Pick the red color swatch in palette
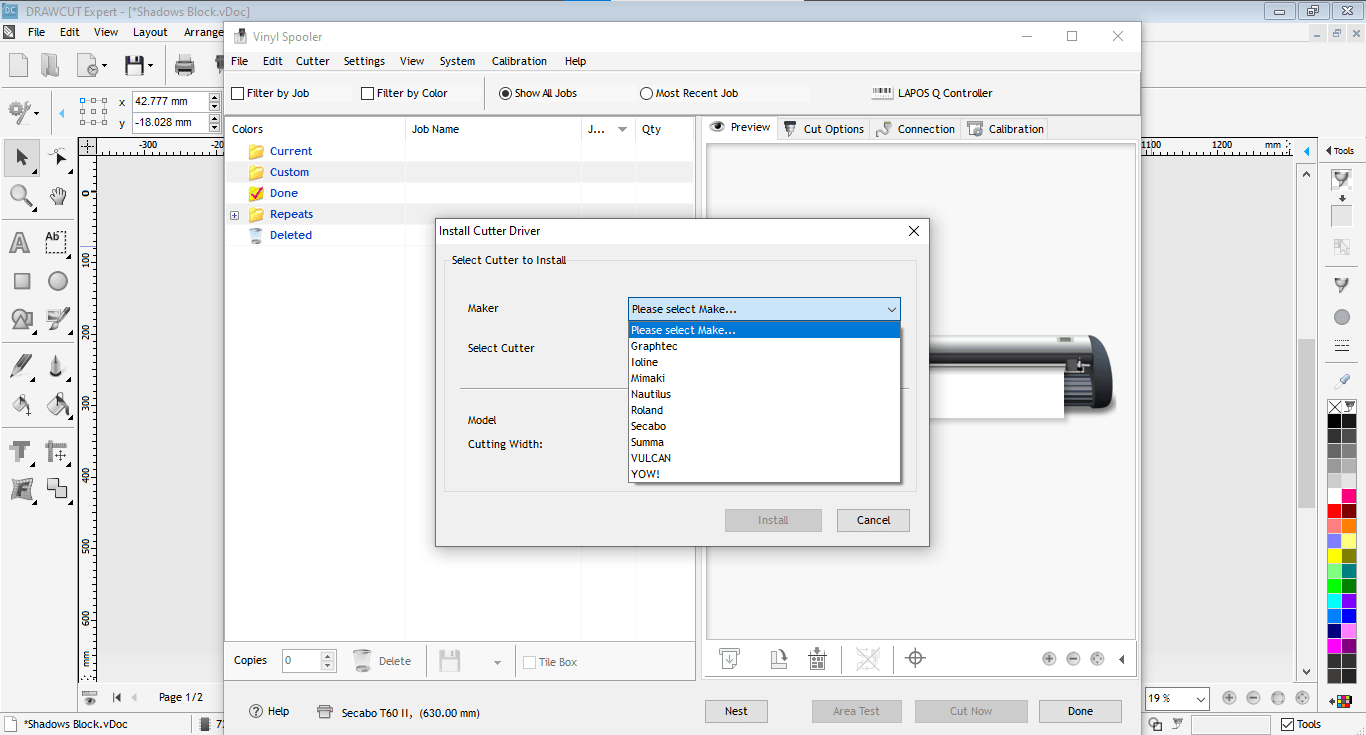The width and height of the screenshot is (1366, 735). pos(1334,511)
